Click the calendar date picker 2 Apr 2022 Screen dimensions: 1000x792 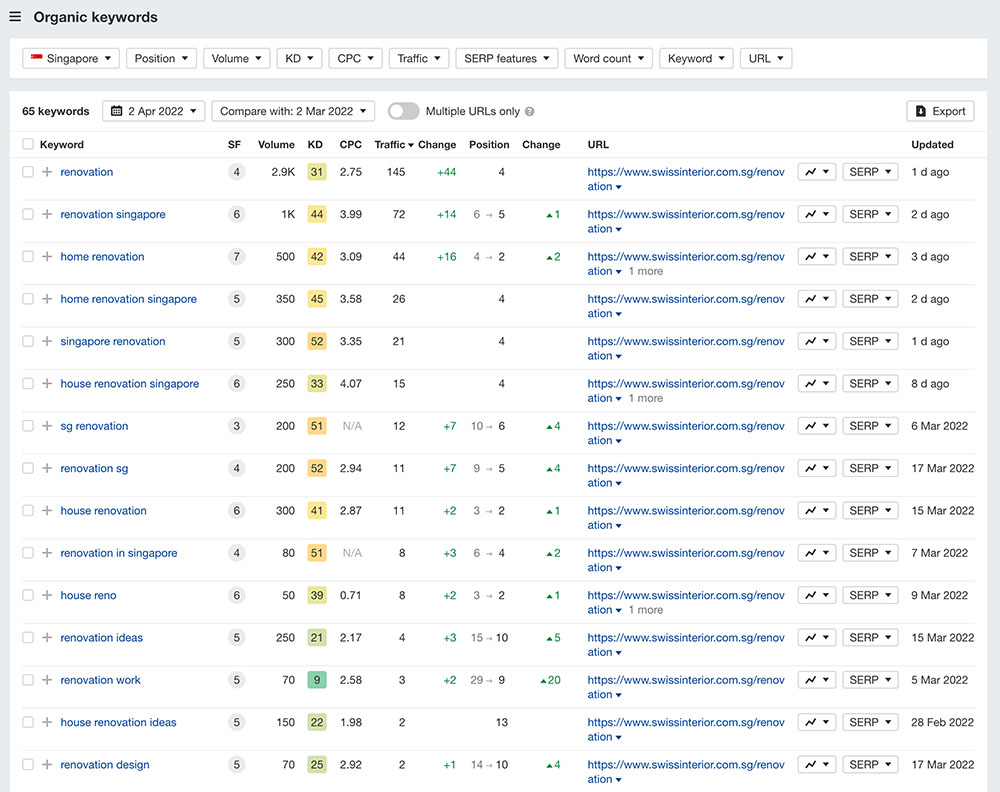pos(154,111)
